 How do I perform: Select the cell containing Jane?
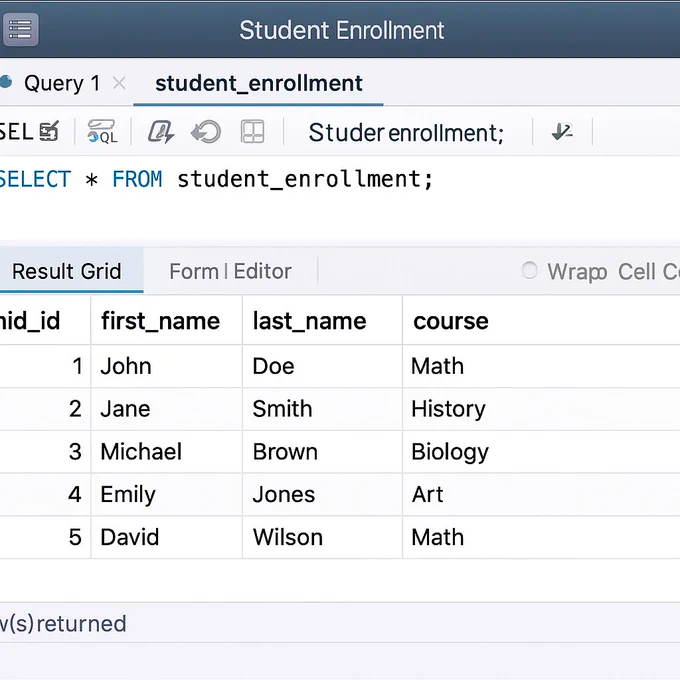tap(167, 409)
